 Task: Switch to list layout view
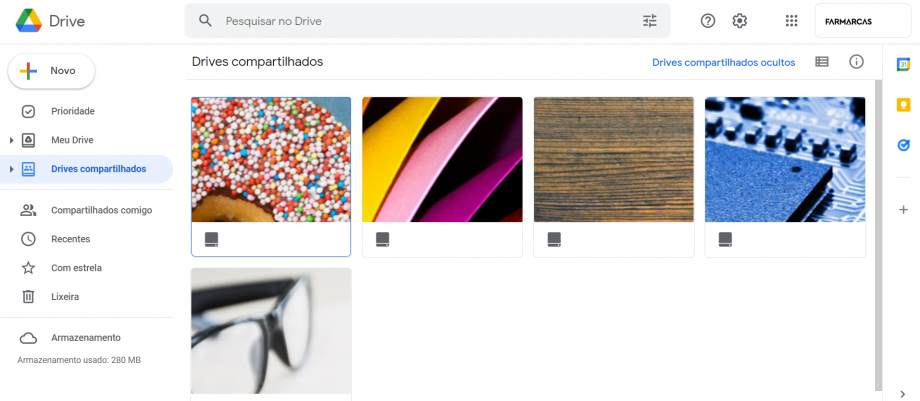tap(822, 62)
